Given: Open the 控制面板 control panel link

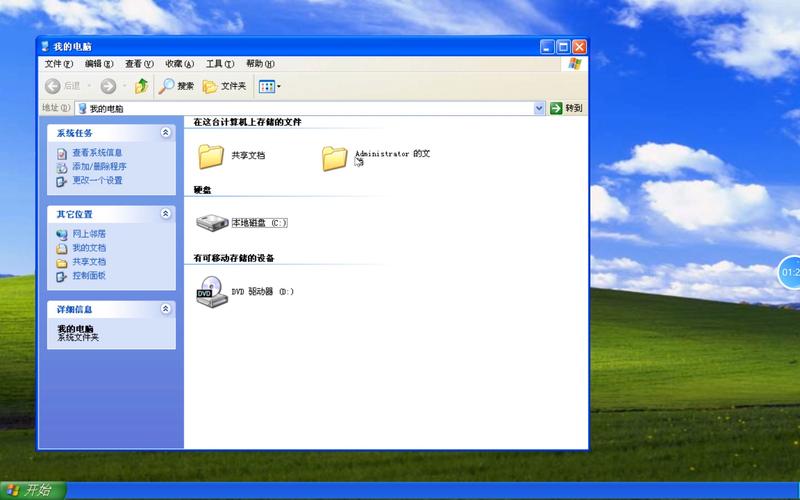Looking at the screenshot, I should point(88,275).
